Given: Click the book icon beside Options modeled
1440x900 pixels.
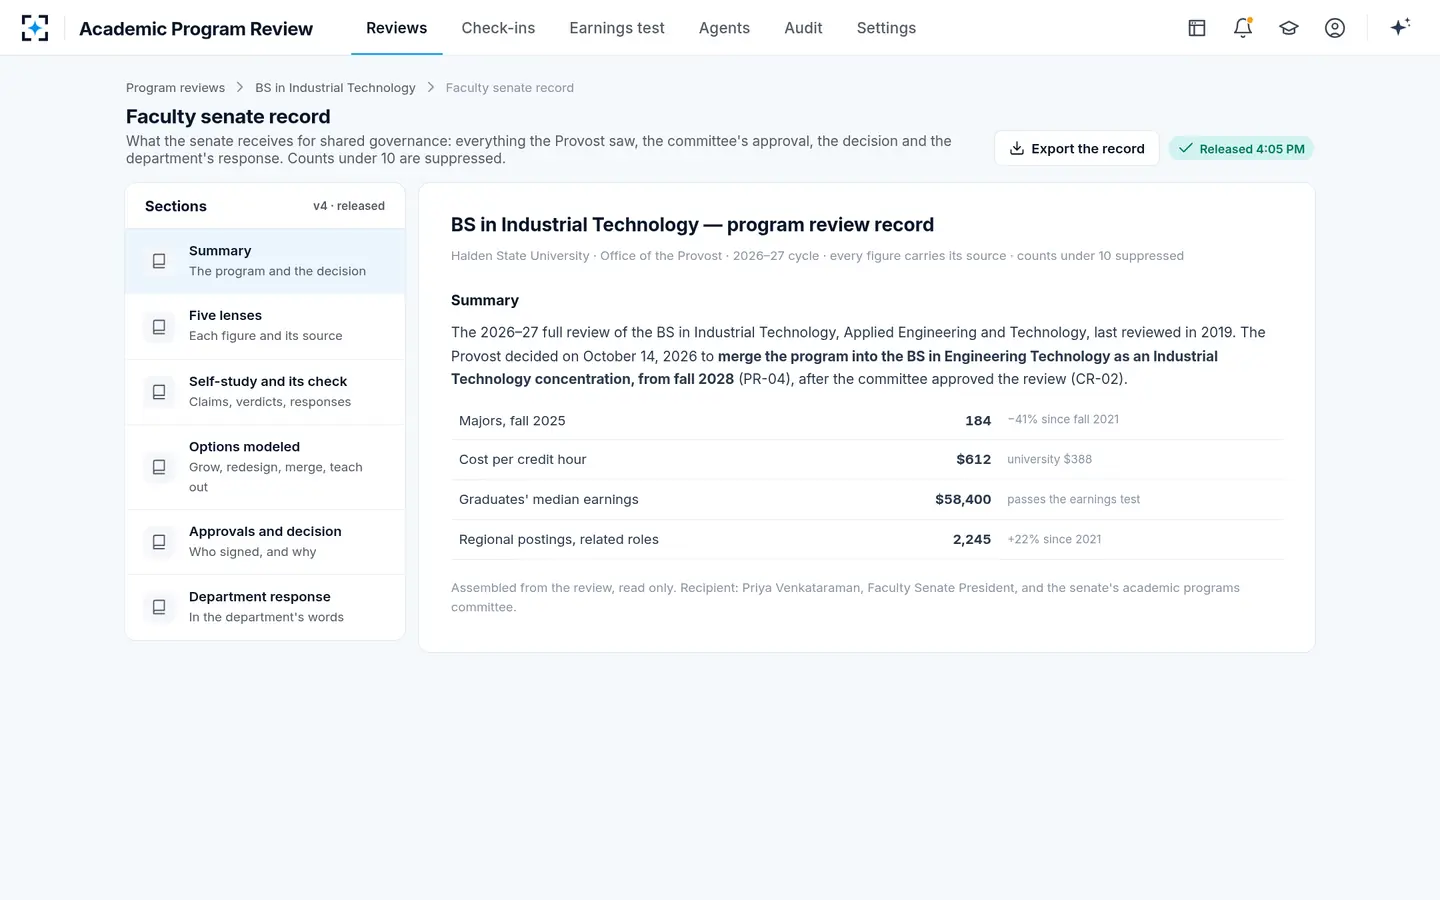Looking at the screenshot, I should [x=159, y=467].
